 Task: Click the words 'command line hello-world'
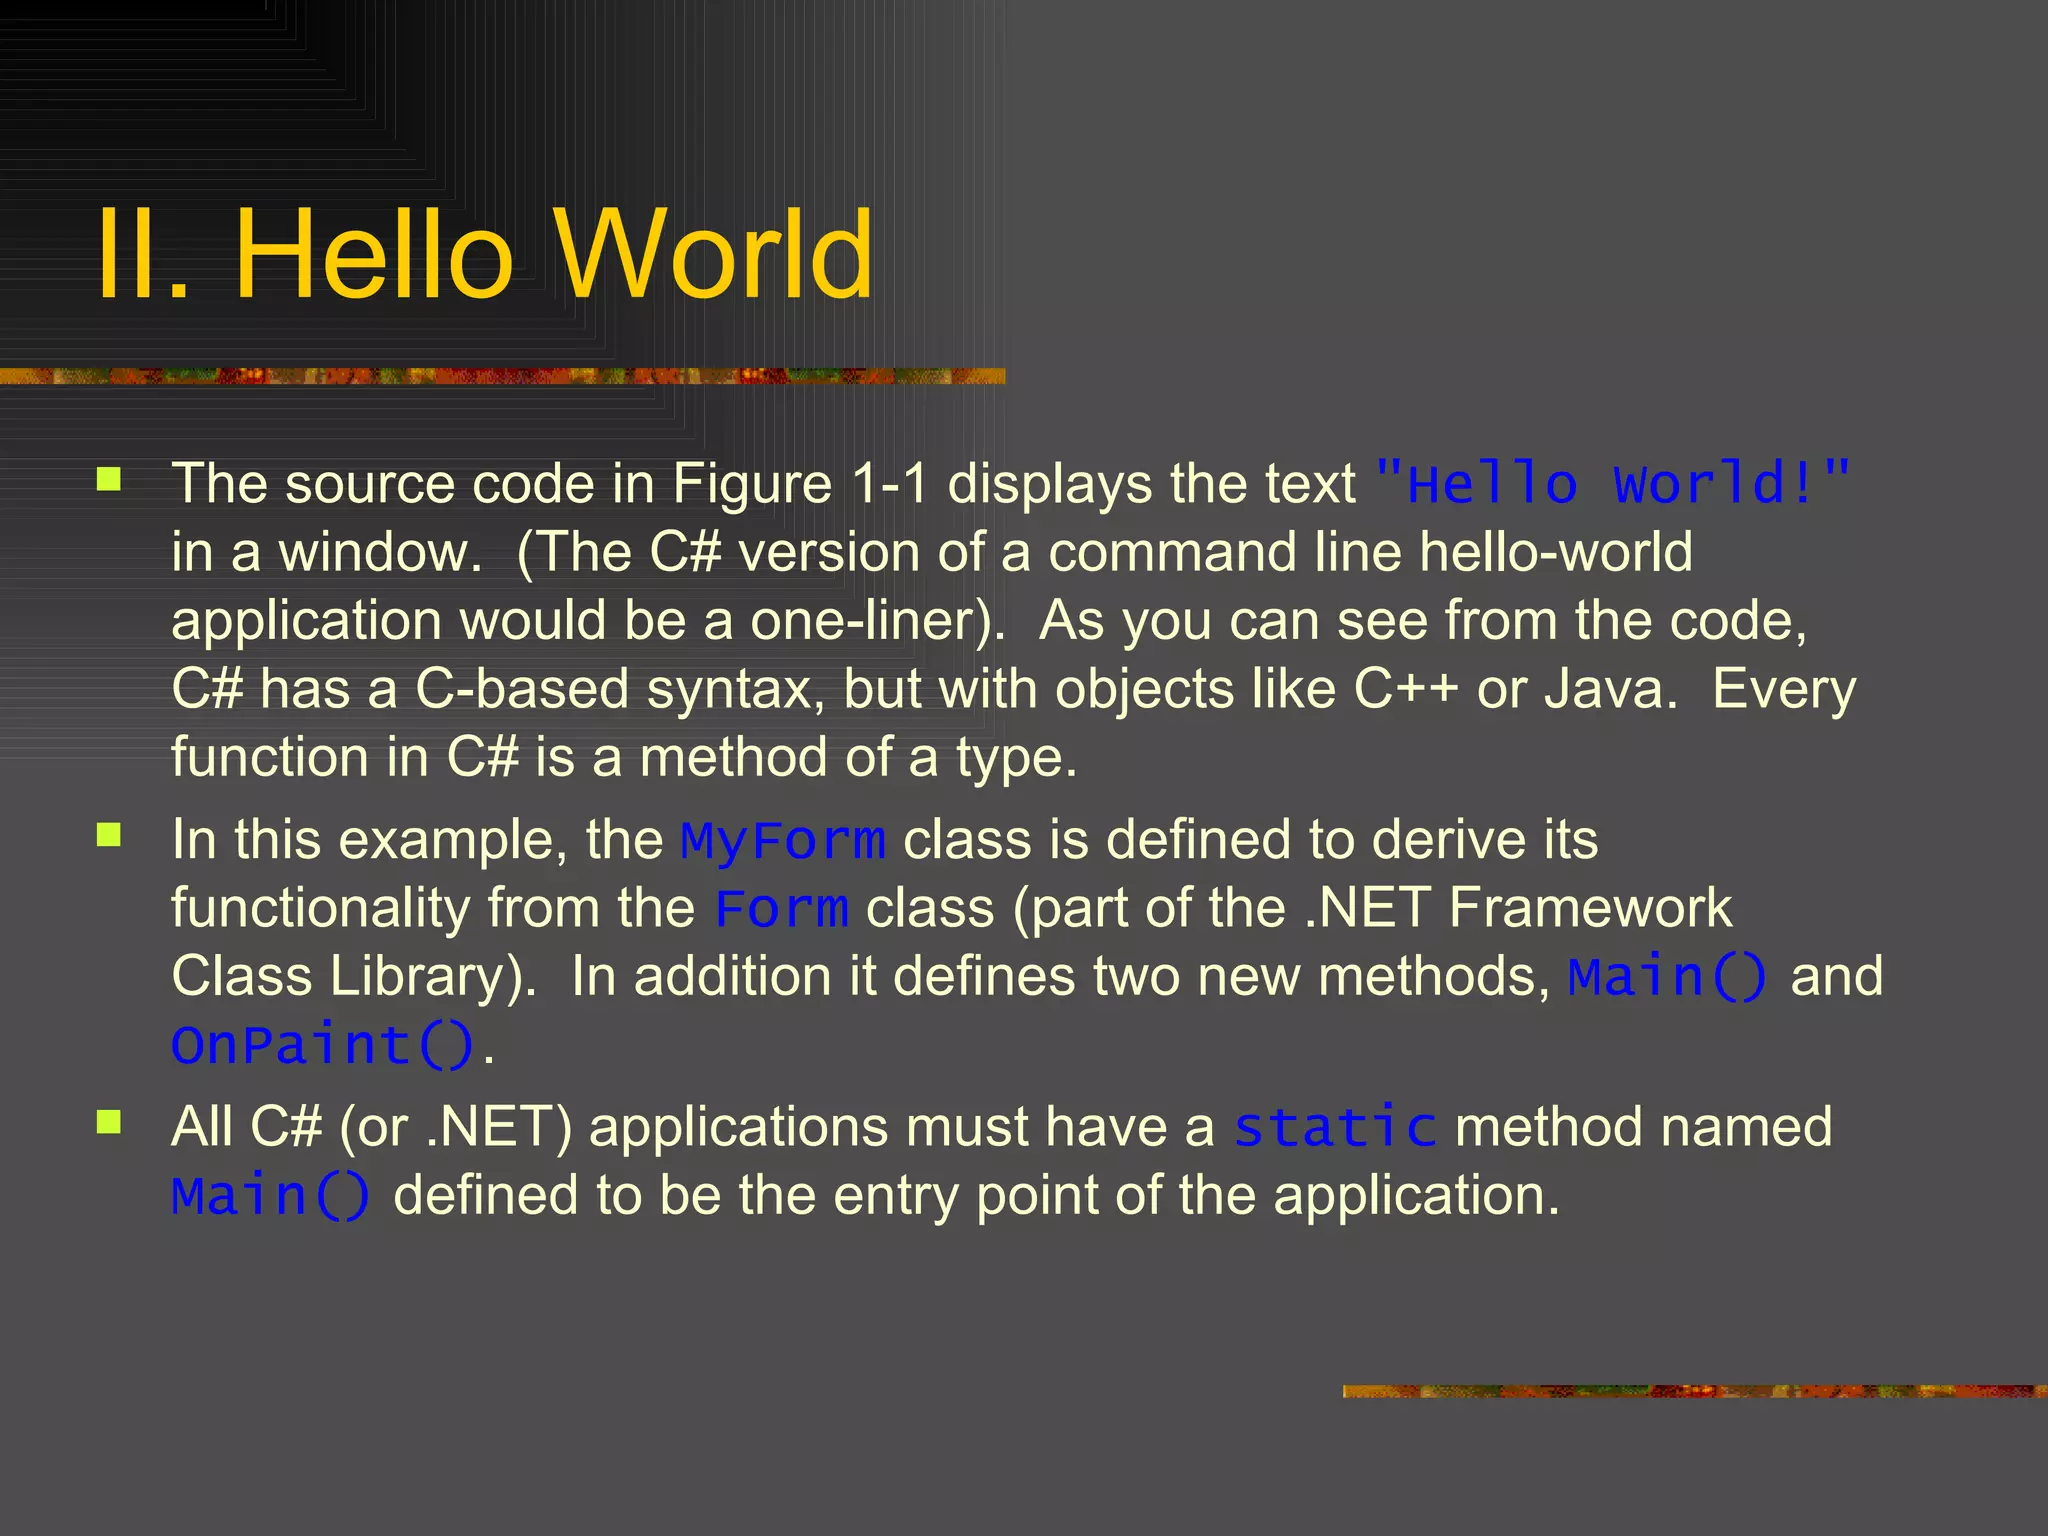(1370, 552)
